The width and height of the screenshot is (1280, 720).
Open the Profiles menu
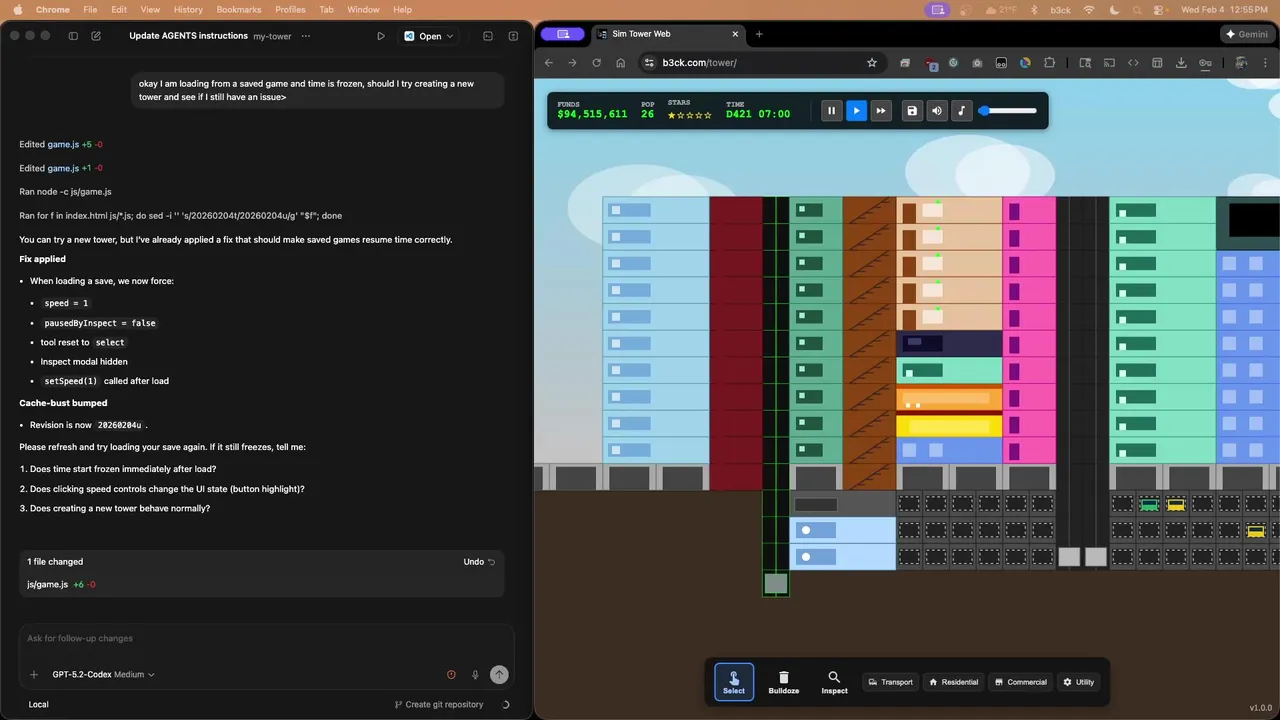[x=290, y=9]
